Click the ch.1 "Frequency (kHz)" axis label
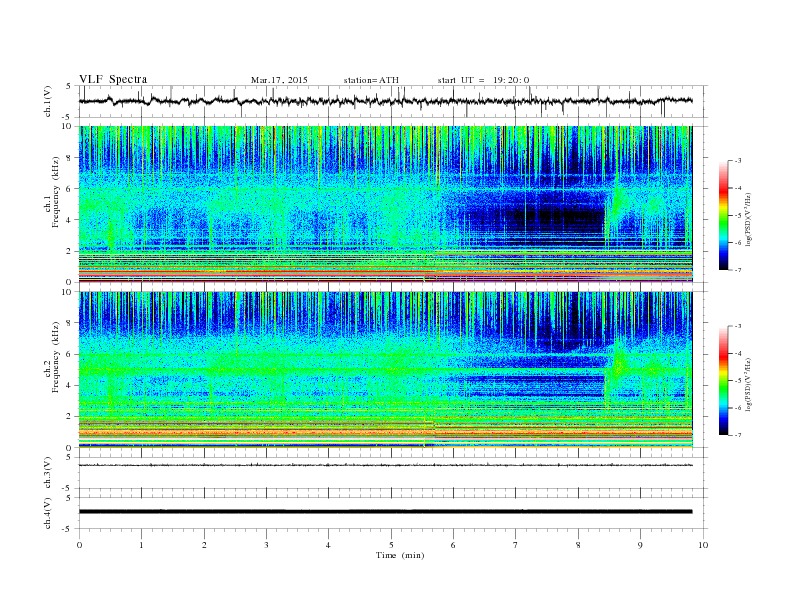 56,192
